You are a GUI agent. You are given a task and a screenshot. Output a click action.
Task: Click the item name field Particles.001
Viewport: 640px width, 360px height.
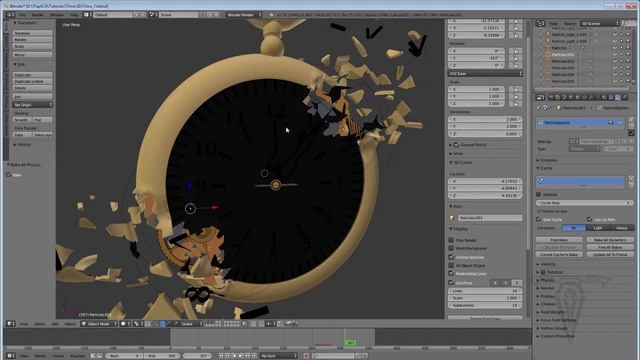[x=490, y=218]
